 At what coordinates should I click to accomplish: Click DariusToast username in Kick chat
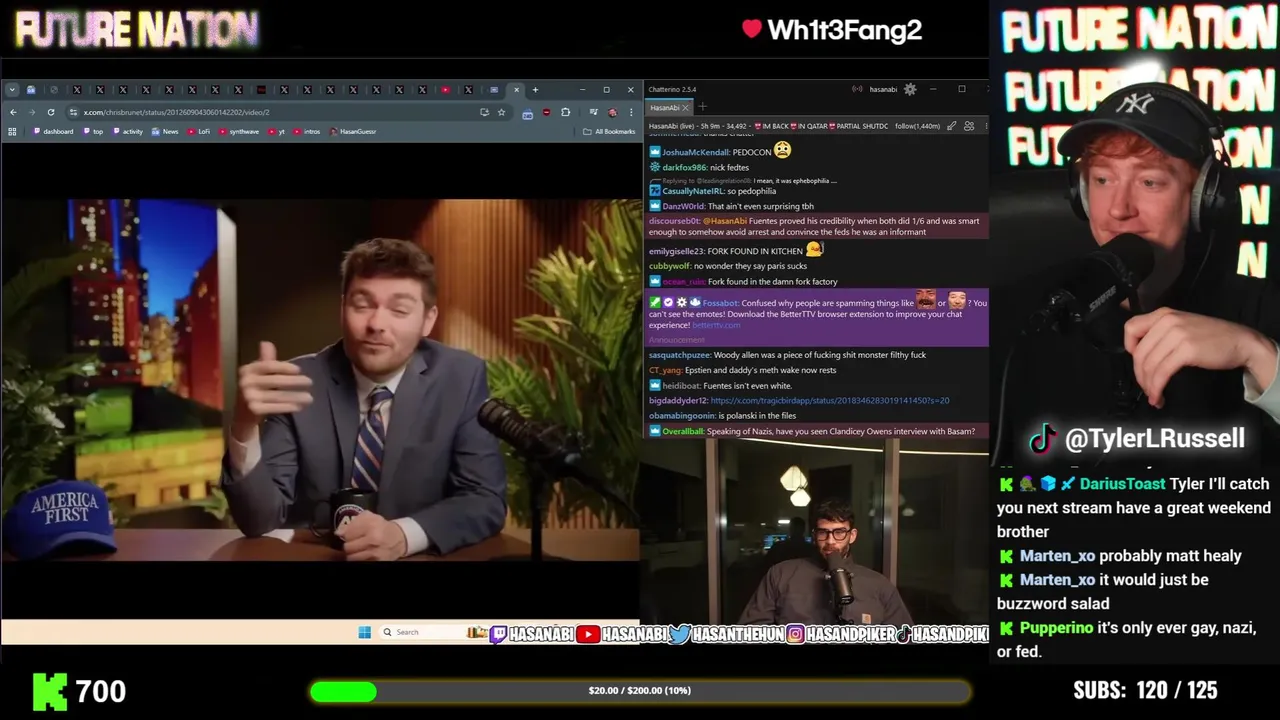pos(1123,484)
